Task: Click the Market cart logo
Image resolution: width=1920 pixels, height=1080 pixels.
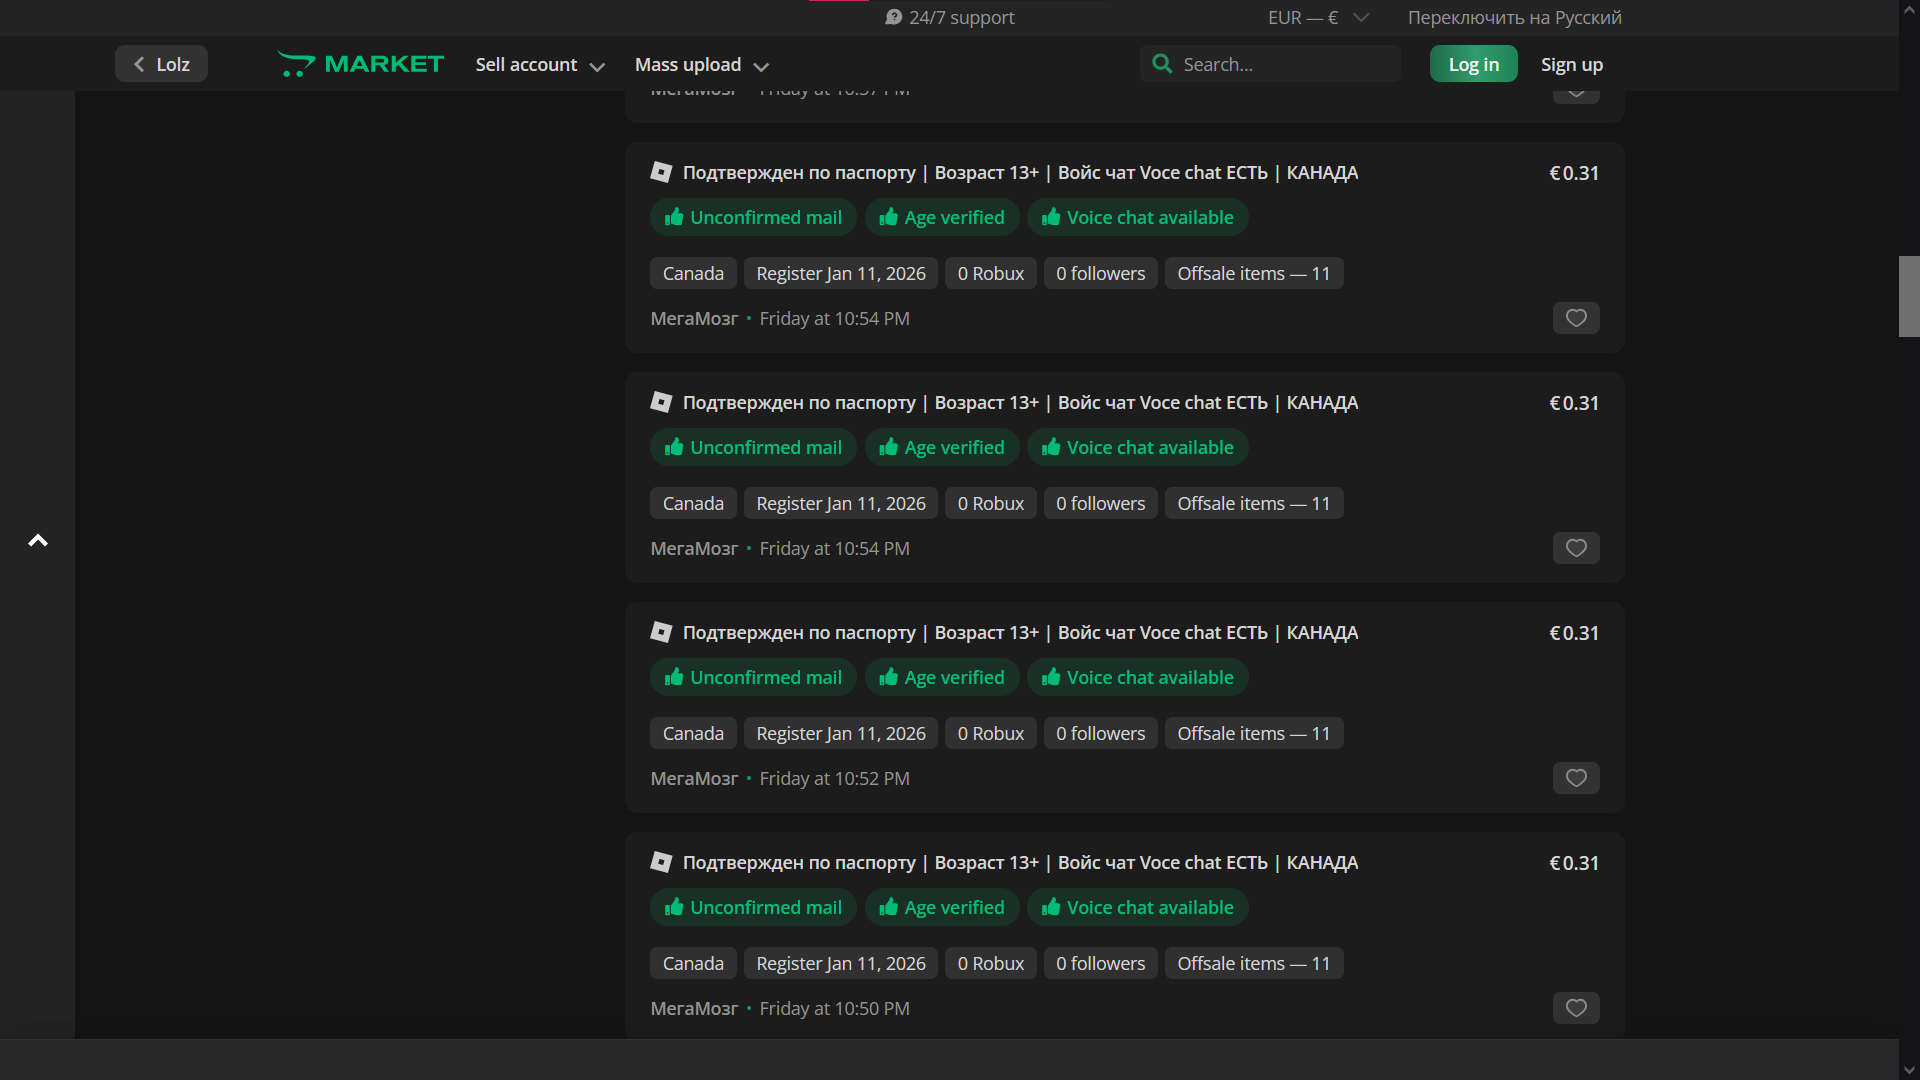Action: pyautogui.click(x=296, y=64)
